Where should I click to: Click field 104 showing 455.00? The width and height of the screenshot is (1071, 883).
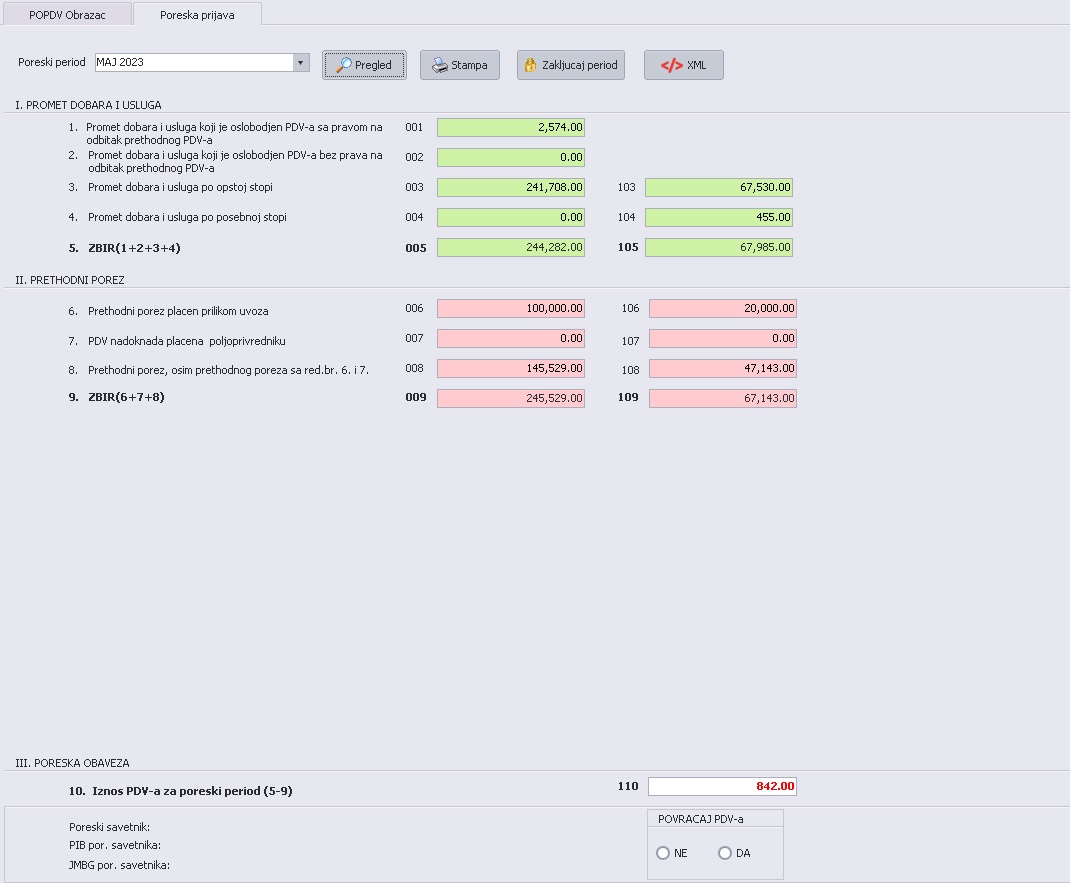[x=719, y=217]
